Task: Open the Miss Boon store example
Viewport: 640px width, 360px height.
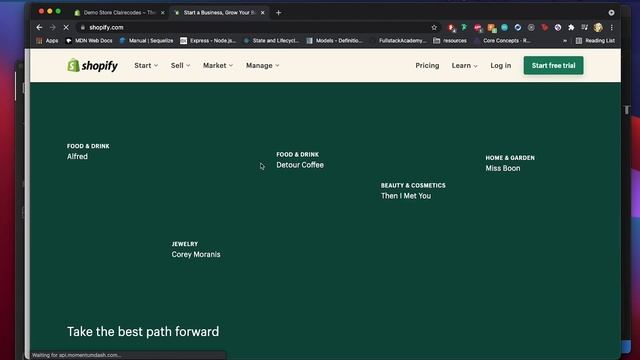Action: (x=503, y=168)
